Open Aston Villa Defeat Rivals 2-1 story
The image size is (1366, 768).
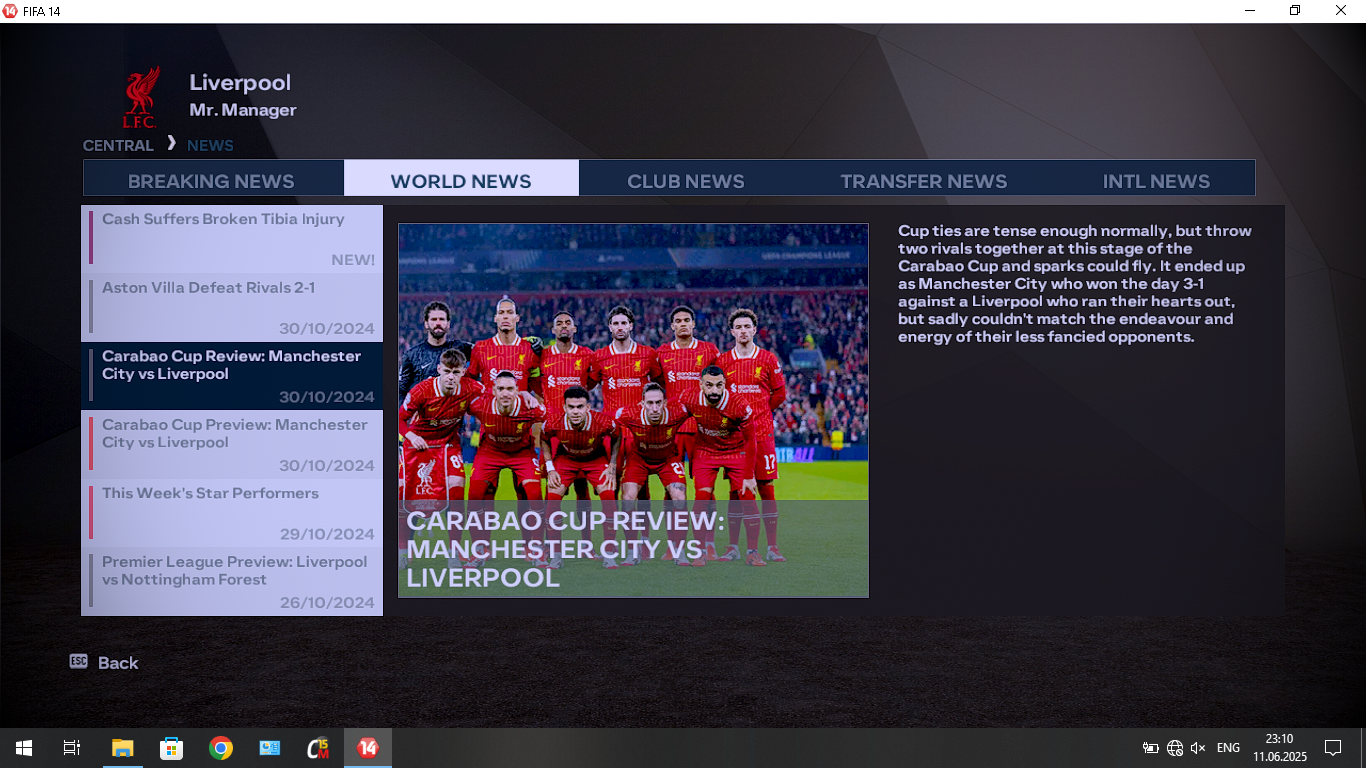coord(232,308)
